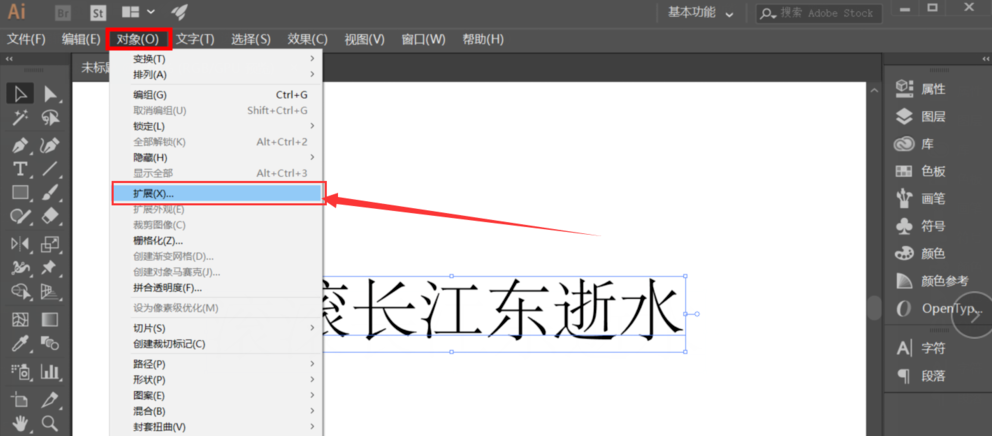Select the Mesh tool

click(20, 319)
